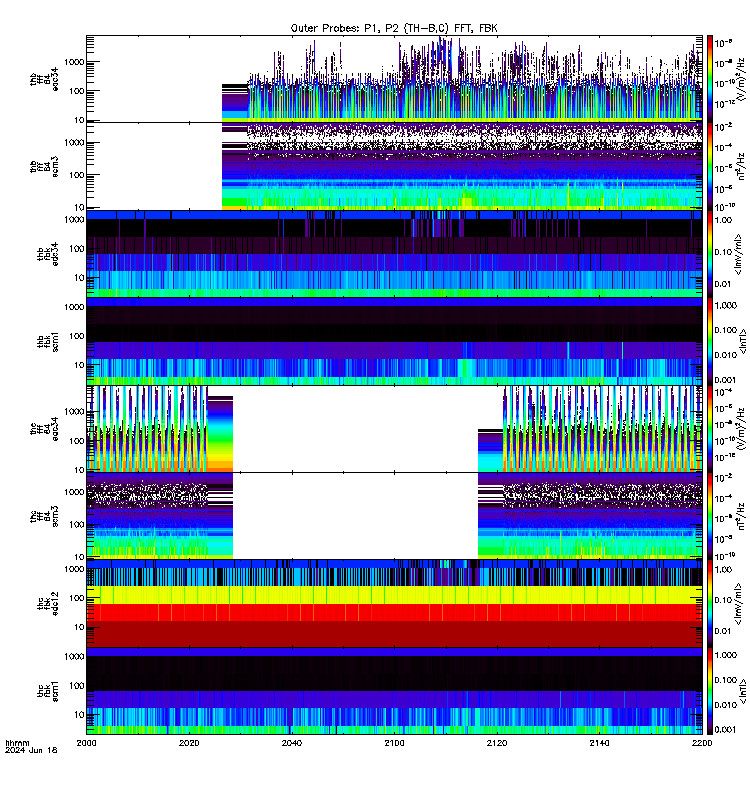Click the x-axis time label 2140
Screen dimensions: 750x800
tap(599, 743)
